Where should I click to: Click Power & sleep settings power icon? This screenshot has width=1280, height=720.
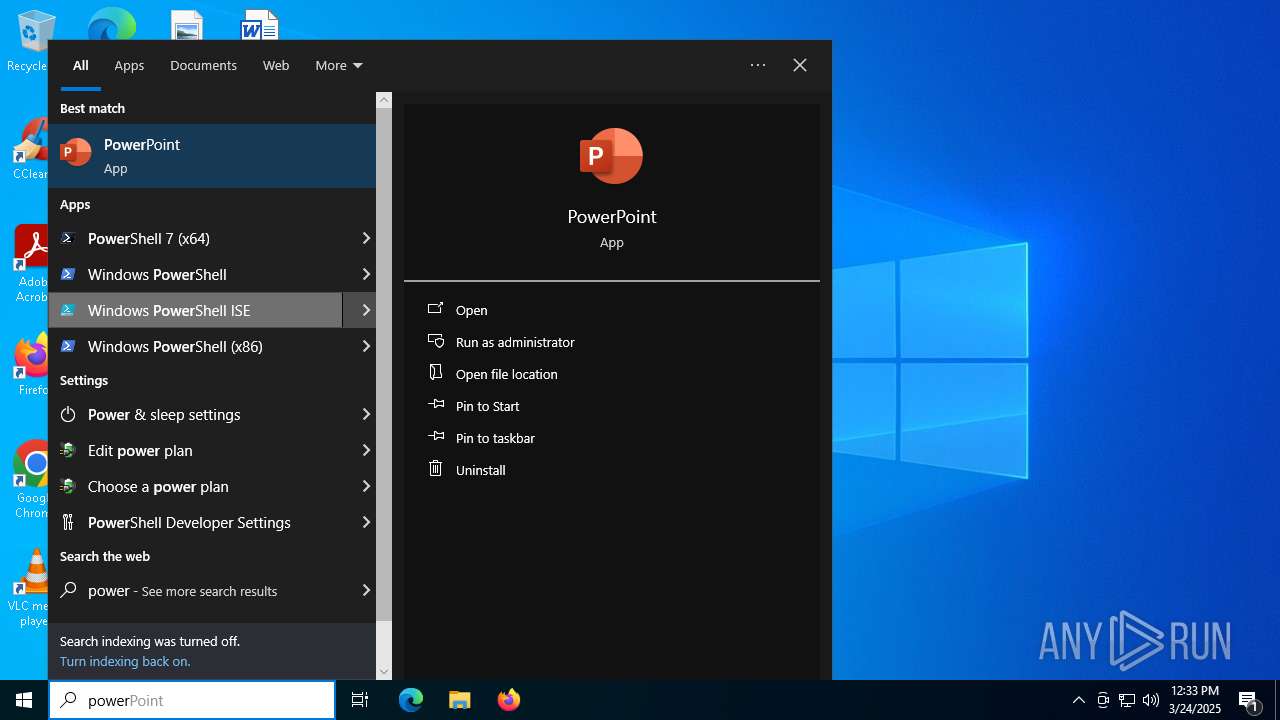click(x=68, y=414)
